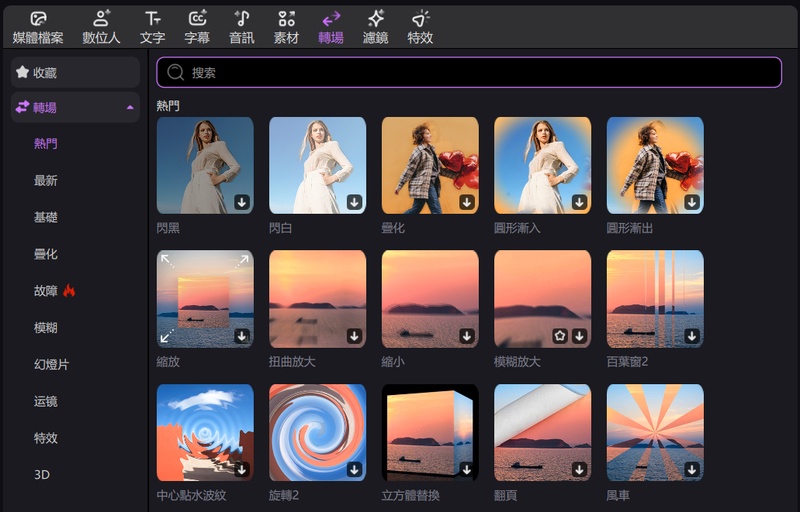This screenshot has width=800, height=512.
Task: Choose the 最新 newest category
Action: coord(46,181)
